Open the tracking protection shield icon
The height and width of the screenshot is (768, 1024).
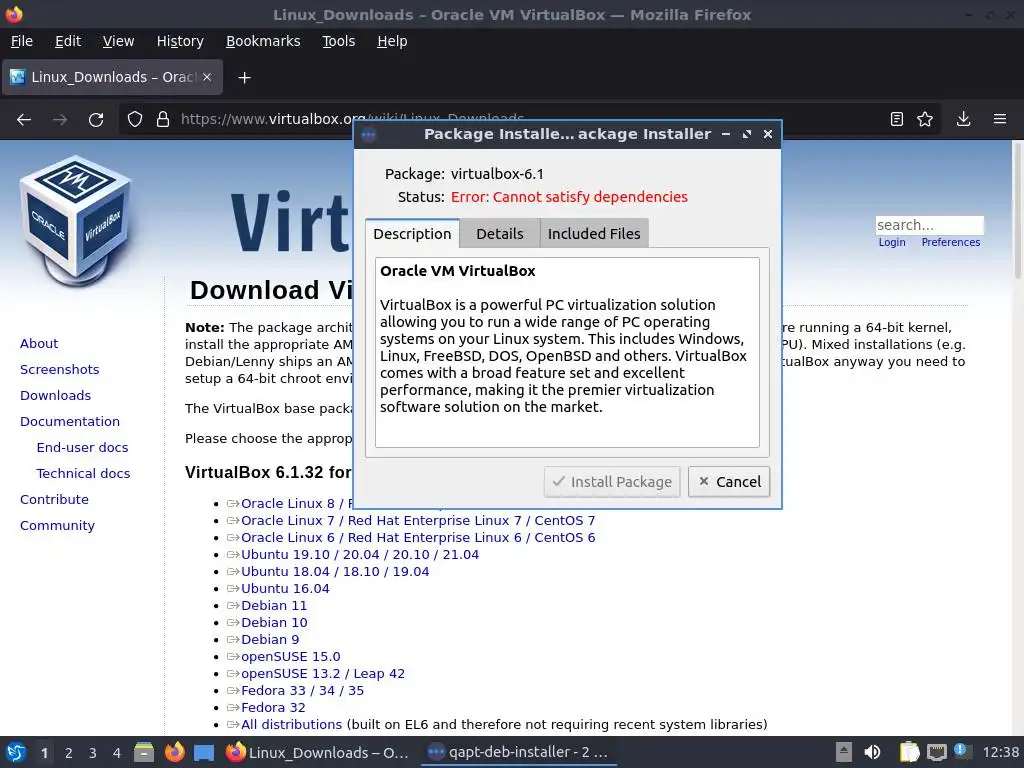pyautogui.click(x=135, y=120)
